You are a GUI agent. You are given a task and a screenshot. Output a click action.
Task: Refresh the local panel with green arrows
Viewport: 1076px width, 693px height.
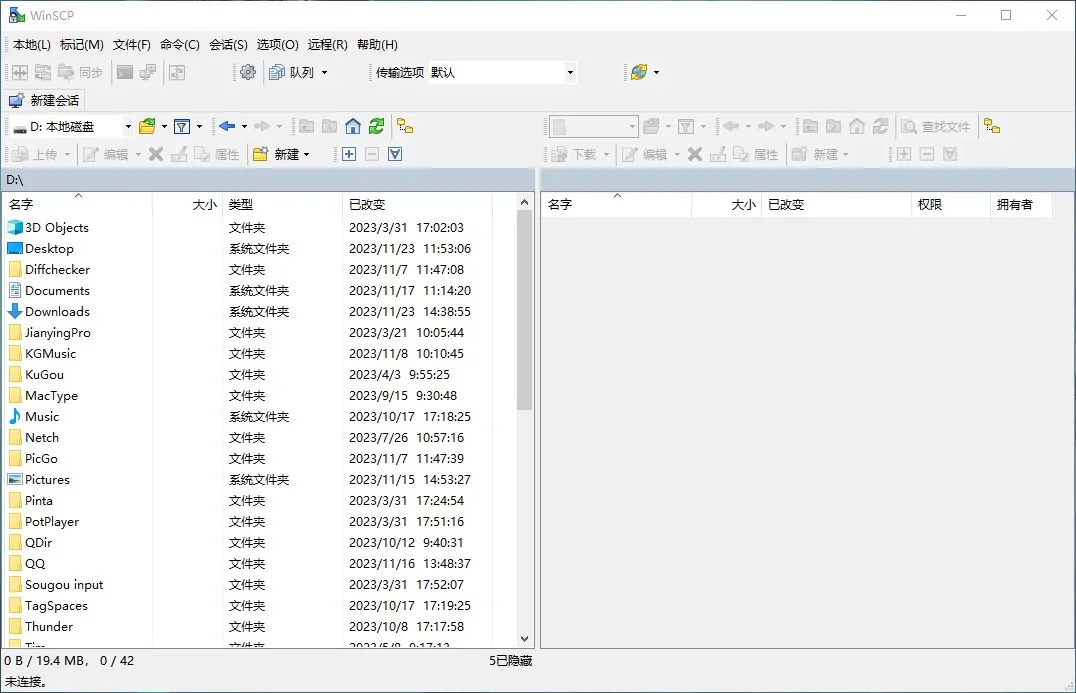[x=376, y=126]
